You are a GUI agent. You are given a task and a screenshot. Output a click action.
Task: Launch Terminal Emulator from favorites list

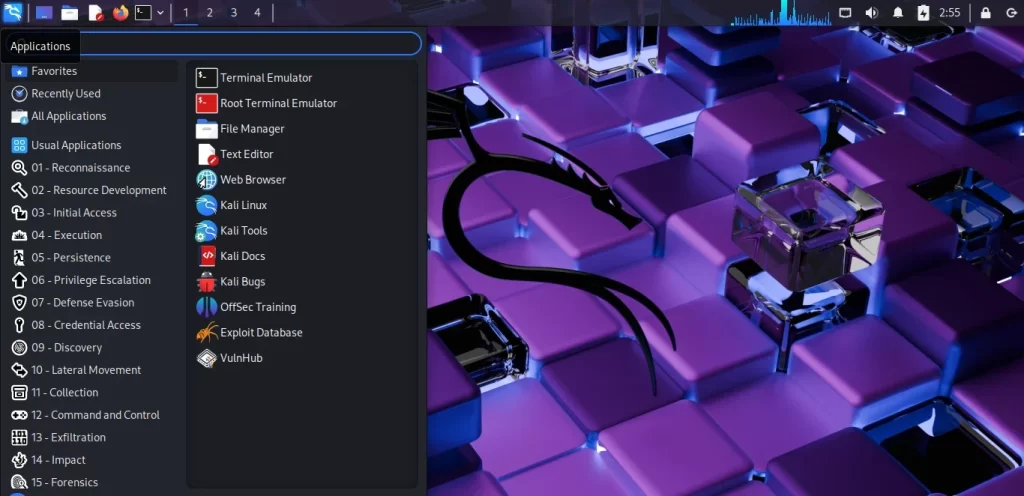coord(302,78)
